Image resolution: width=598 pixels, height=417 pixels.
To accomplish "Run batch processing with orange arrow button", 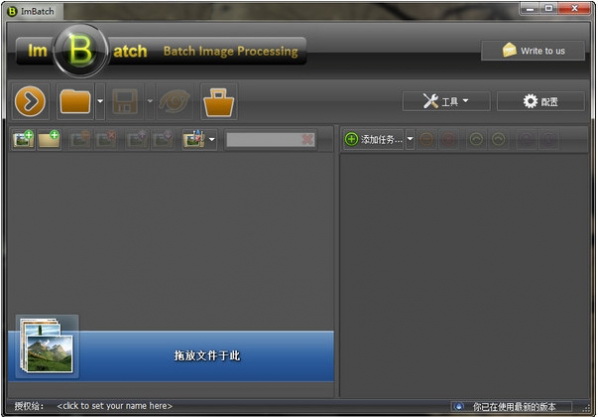I will pos(30,101).
